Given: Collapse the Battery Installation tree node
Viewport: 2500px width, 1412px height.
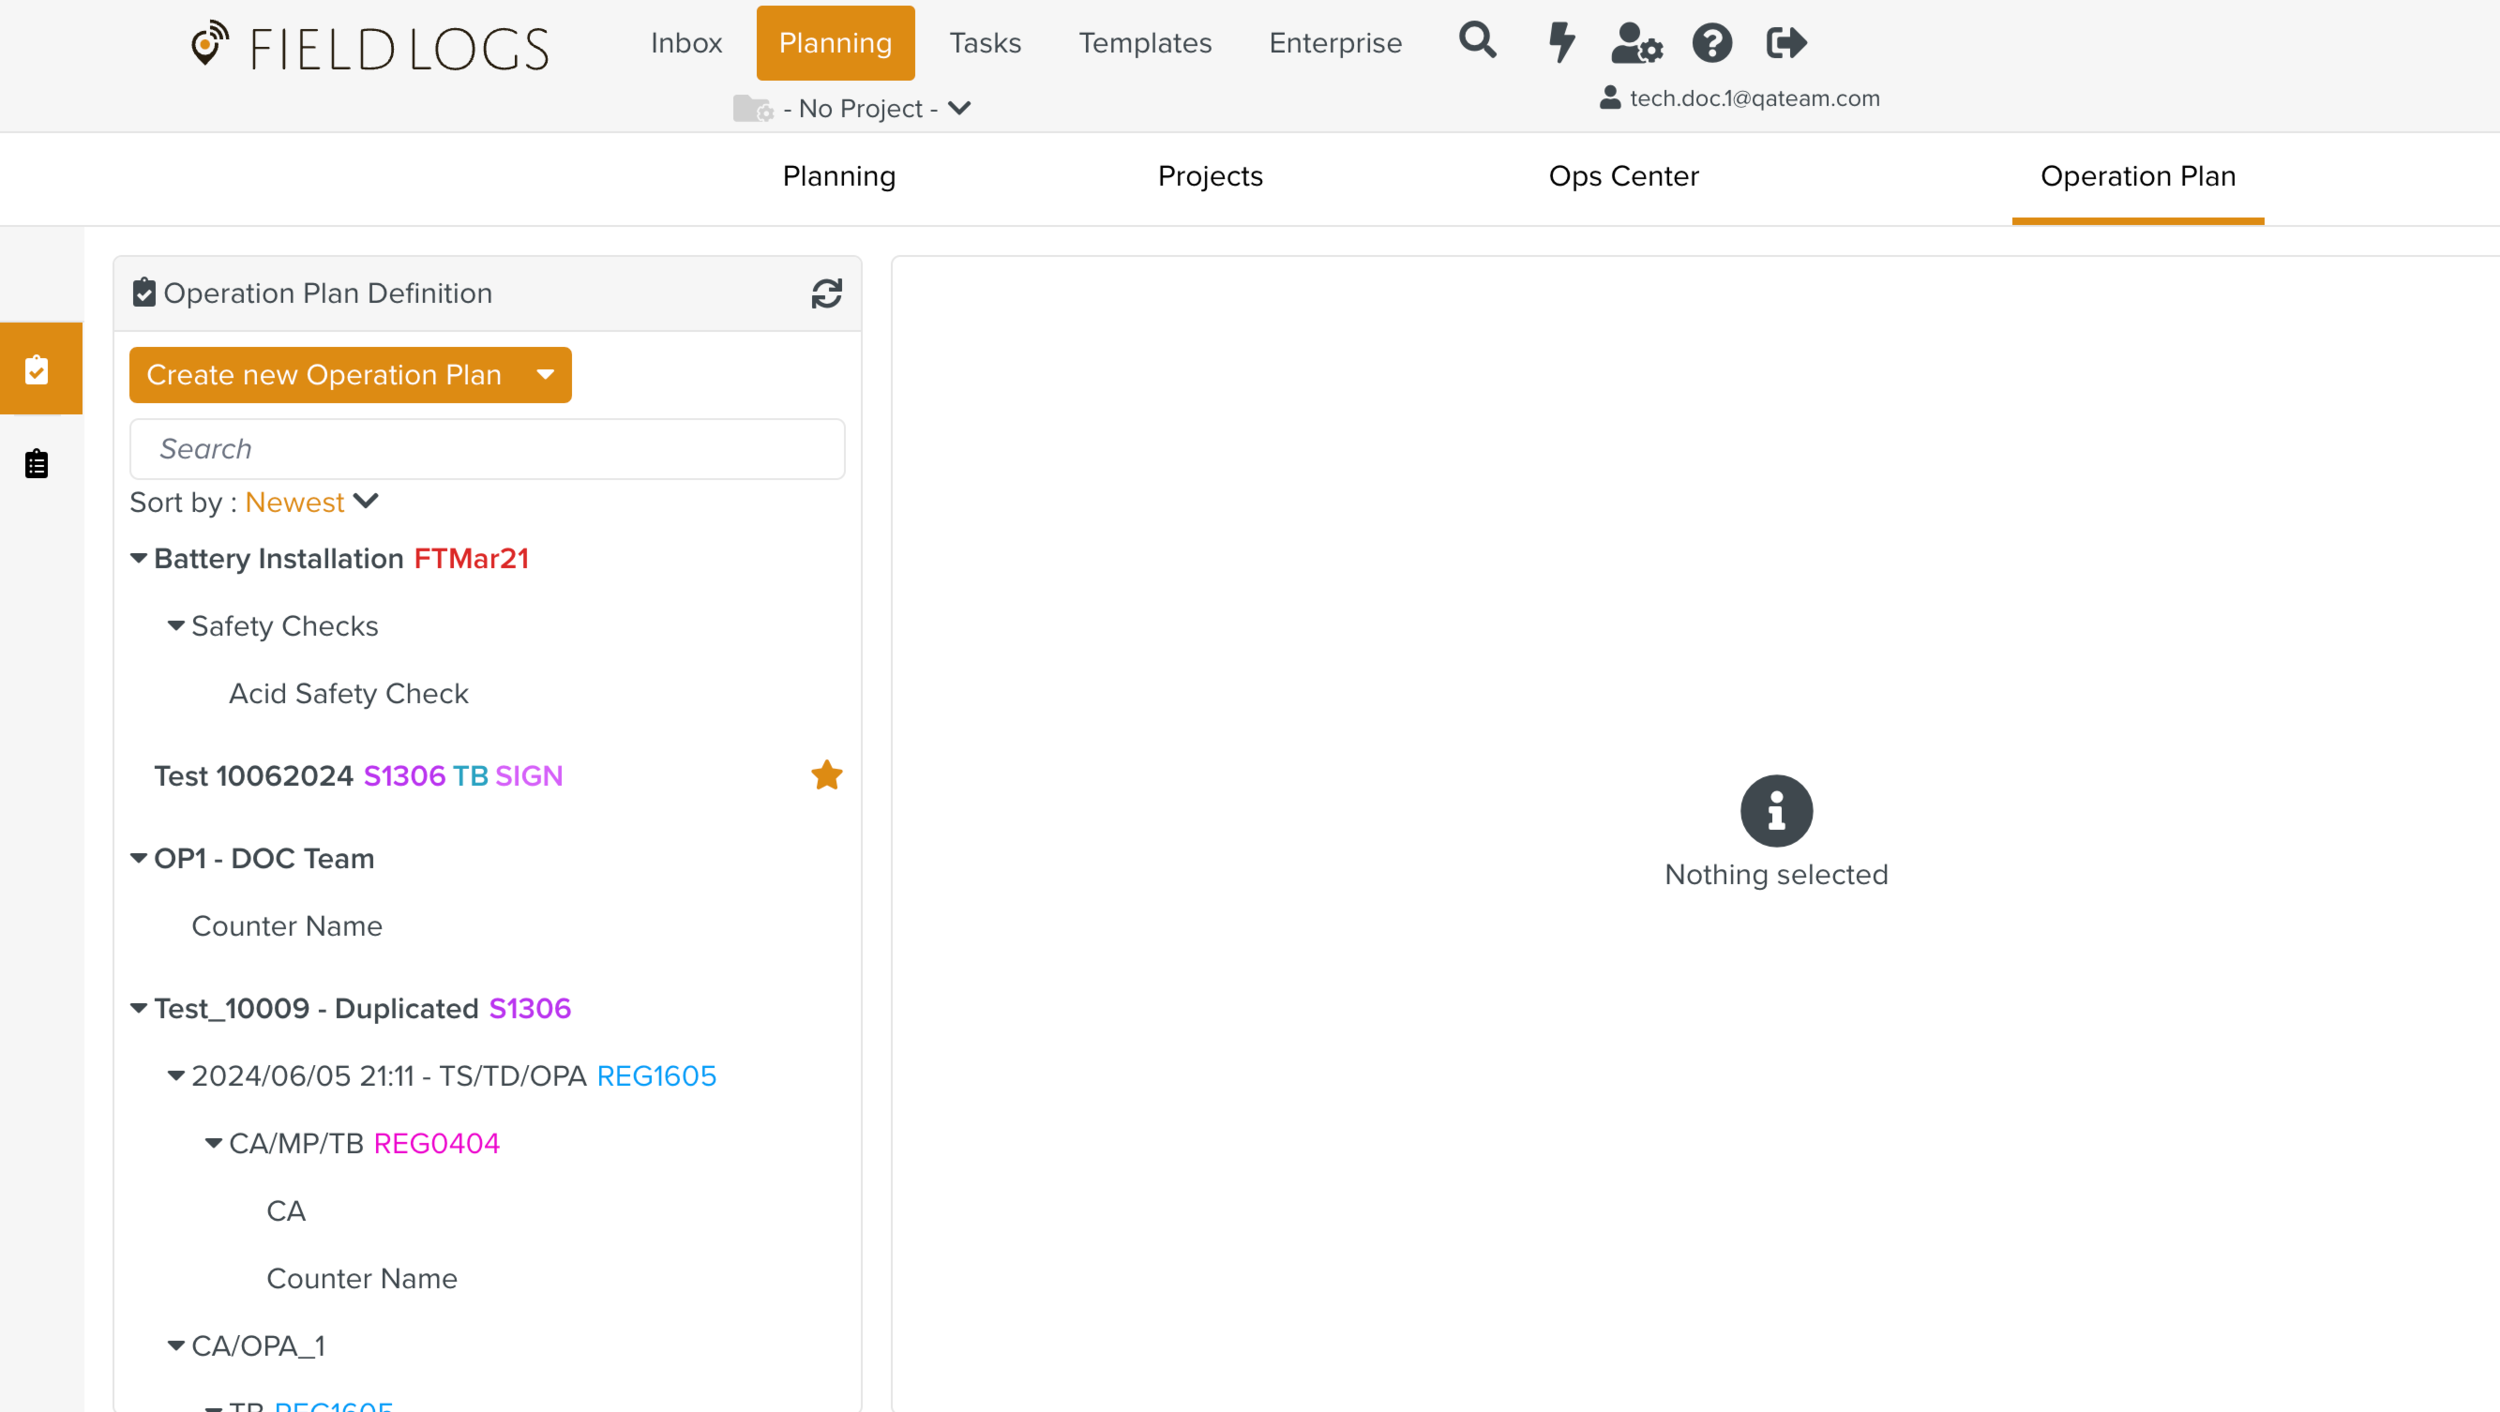Looking at the screenshot, I should [139, 559].
